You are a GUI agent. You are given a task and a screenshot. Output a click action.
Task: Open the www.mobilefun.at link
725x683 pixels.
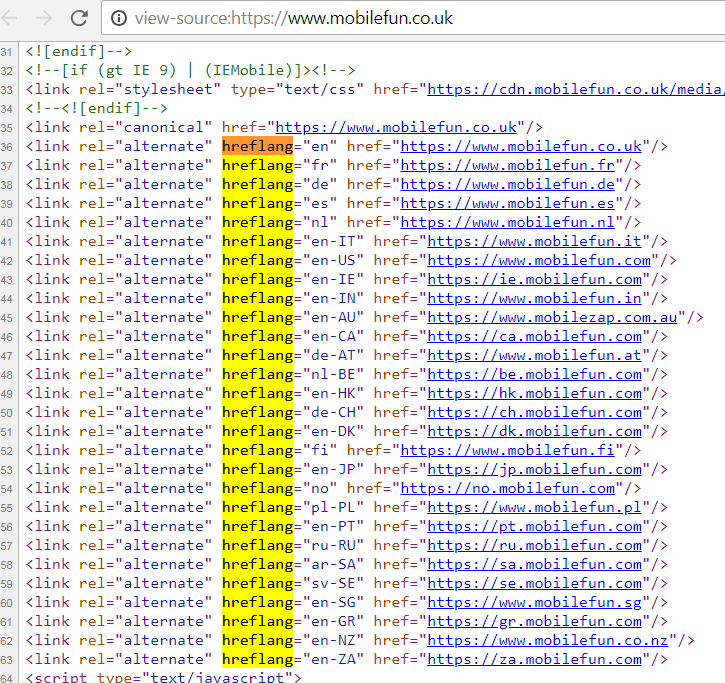click(x=535, y=355)
